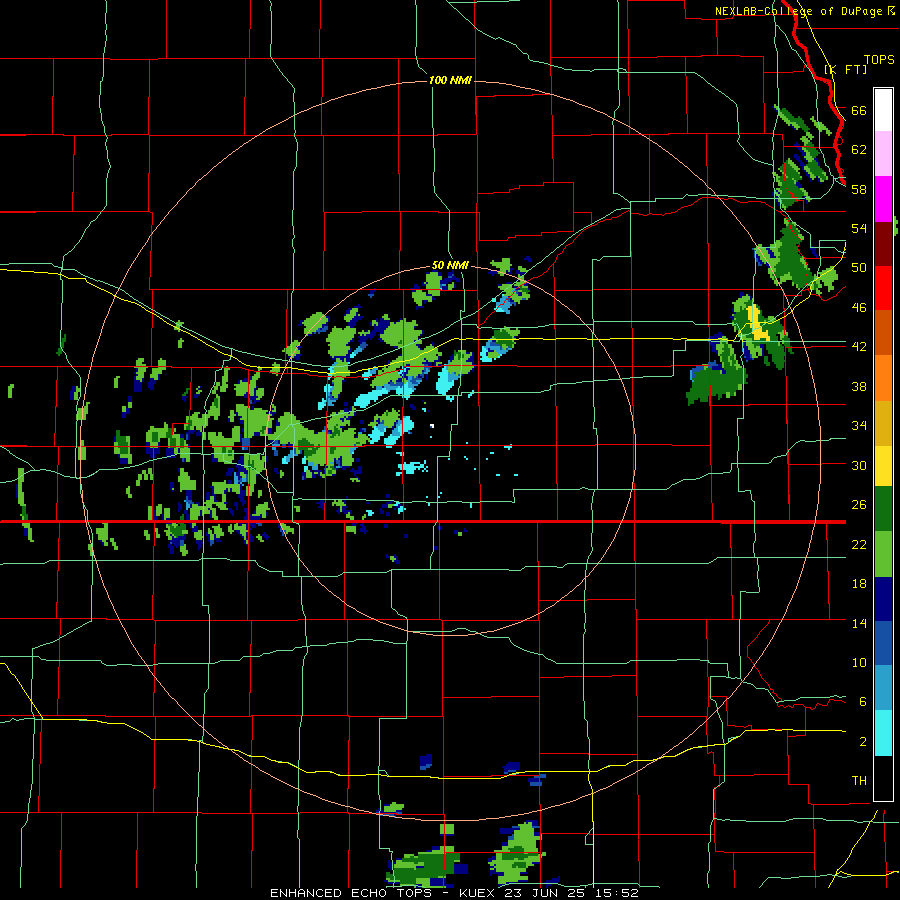Click the "38" legend value

tap(859, 386)
